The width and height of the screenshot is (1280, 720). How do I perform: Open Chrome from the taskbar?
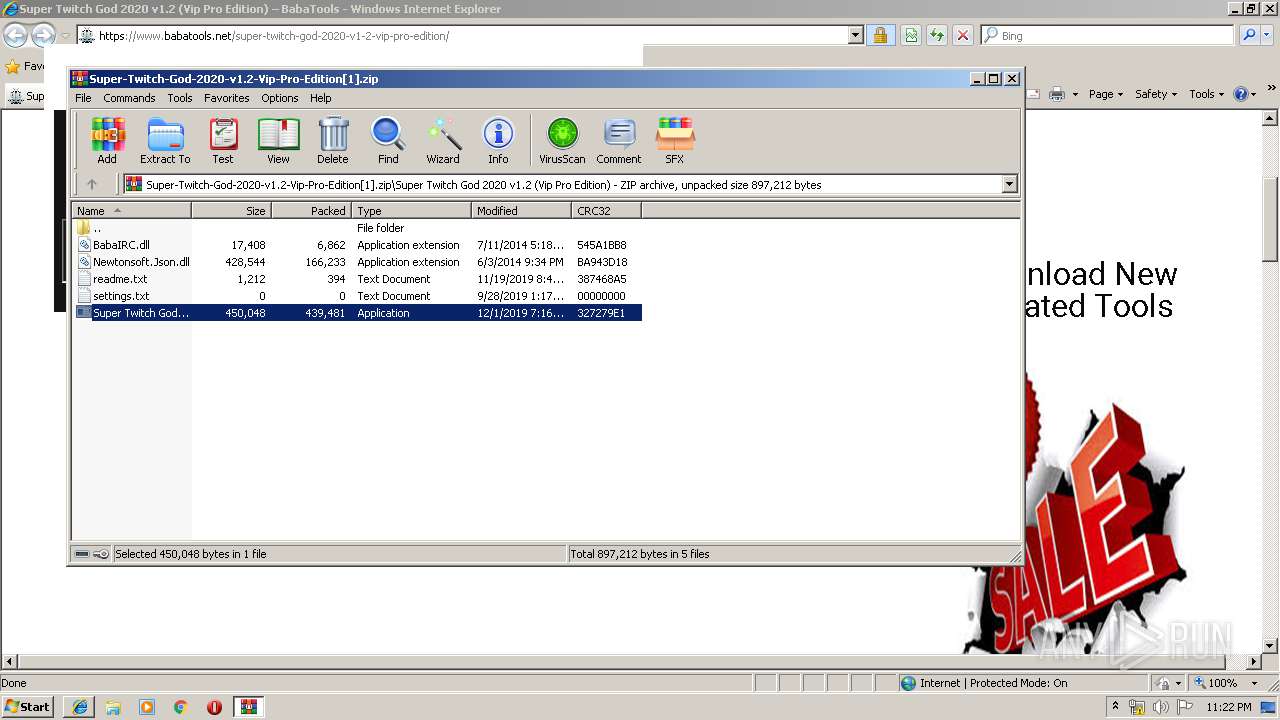click(x=181, y=707)
